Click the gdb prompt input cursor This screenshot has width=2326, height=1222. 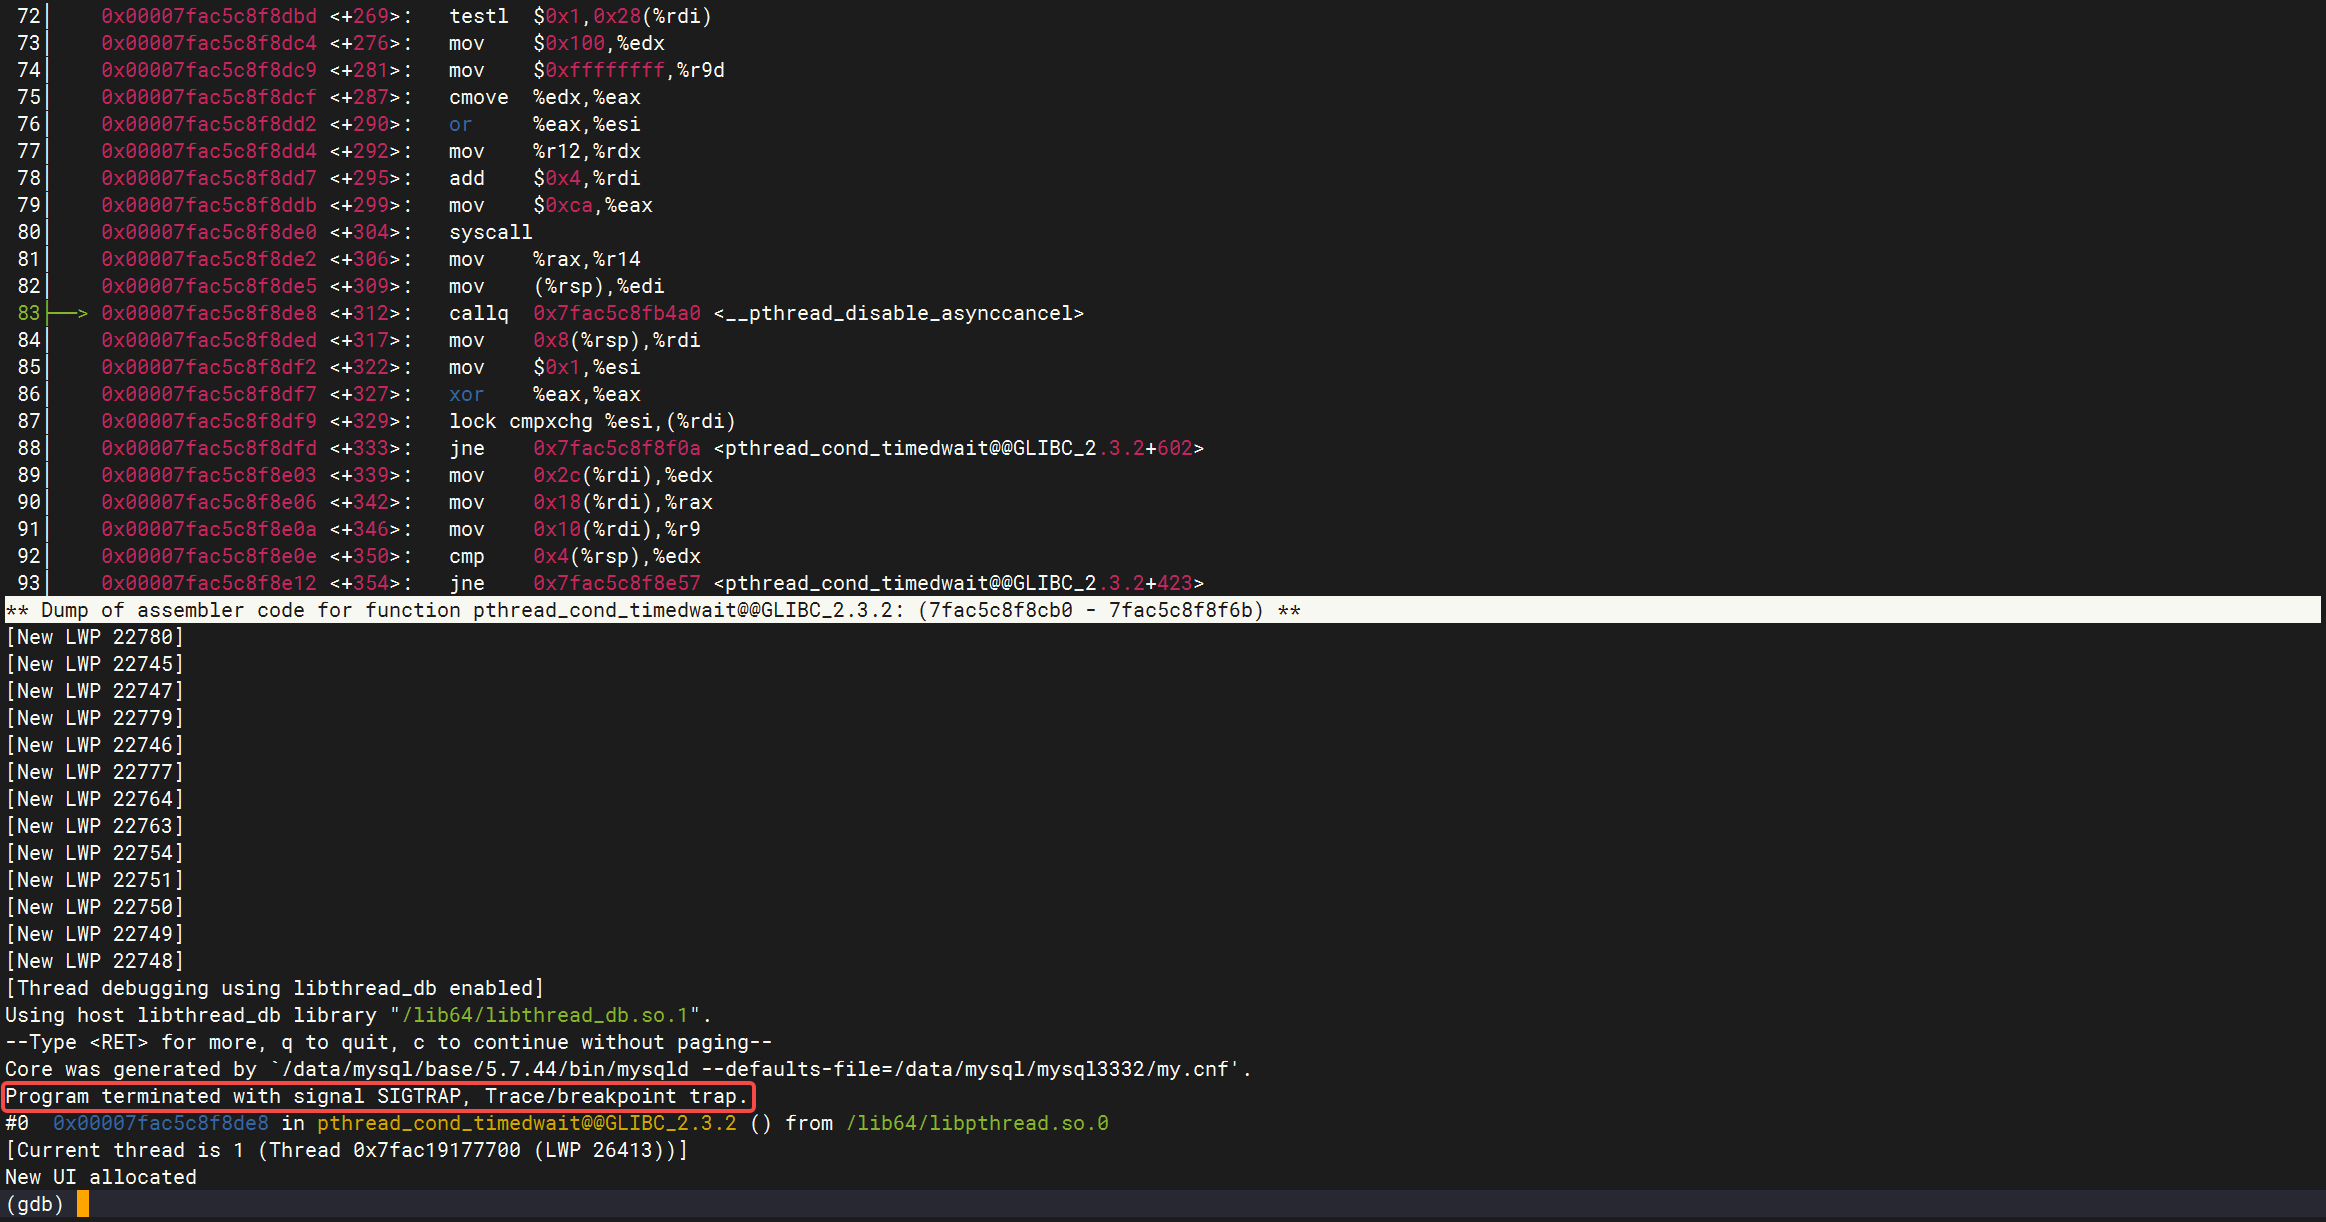[83, 1204]
